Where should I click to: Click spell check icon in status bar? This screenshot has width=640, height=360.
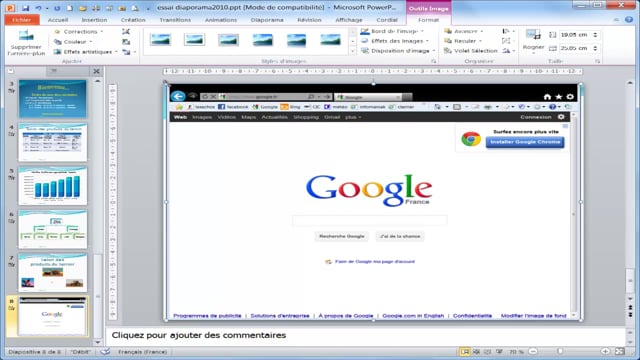click(105, 351)
